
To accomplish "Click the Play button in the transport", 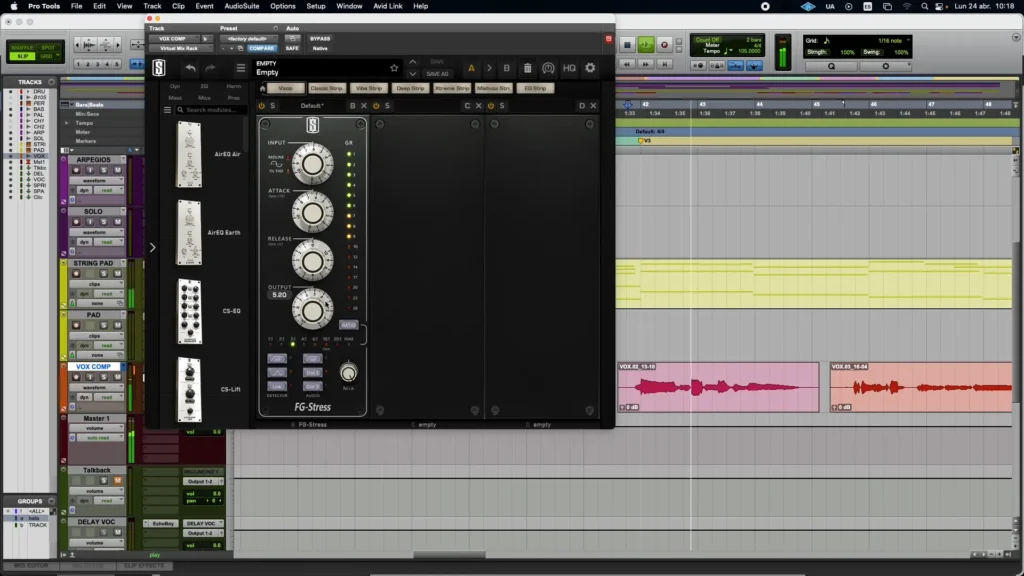I will (x=646, y=45).
